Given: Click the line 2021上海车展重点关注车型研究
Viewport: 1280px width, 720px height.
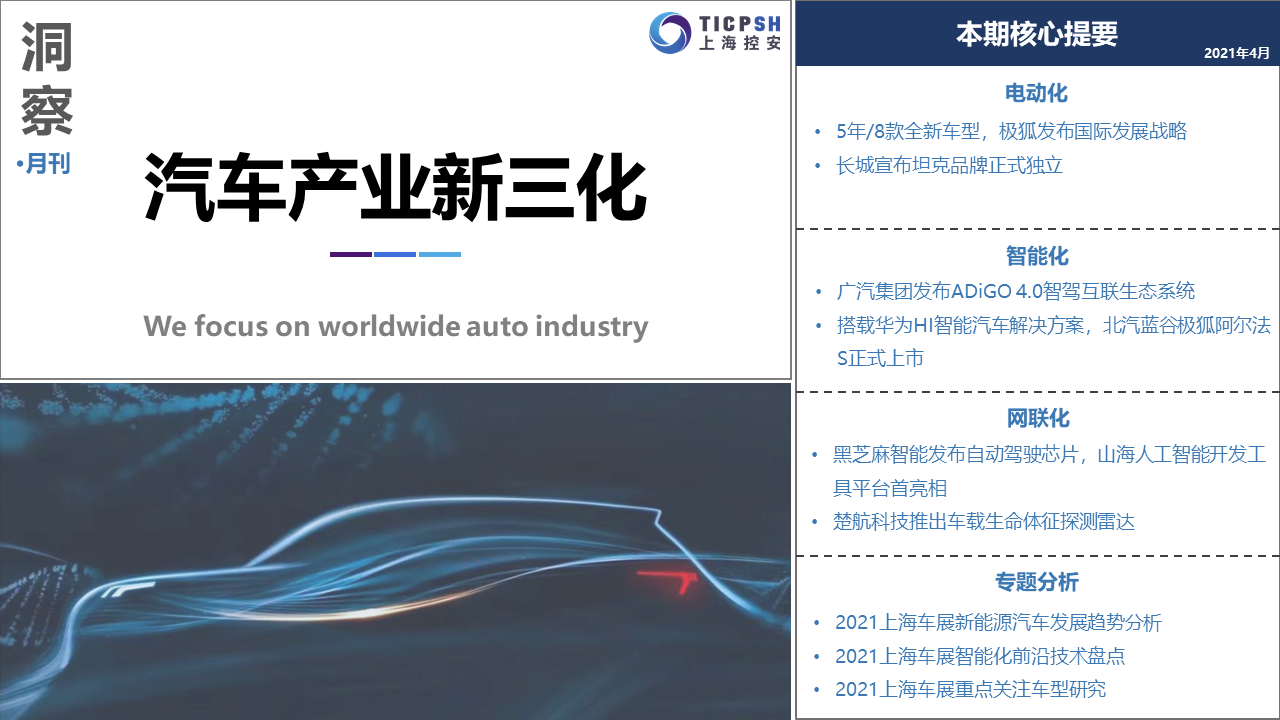Looking at the screenshot, I should coord(971,689).
